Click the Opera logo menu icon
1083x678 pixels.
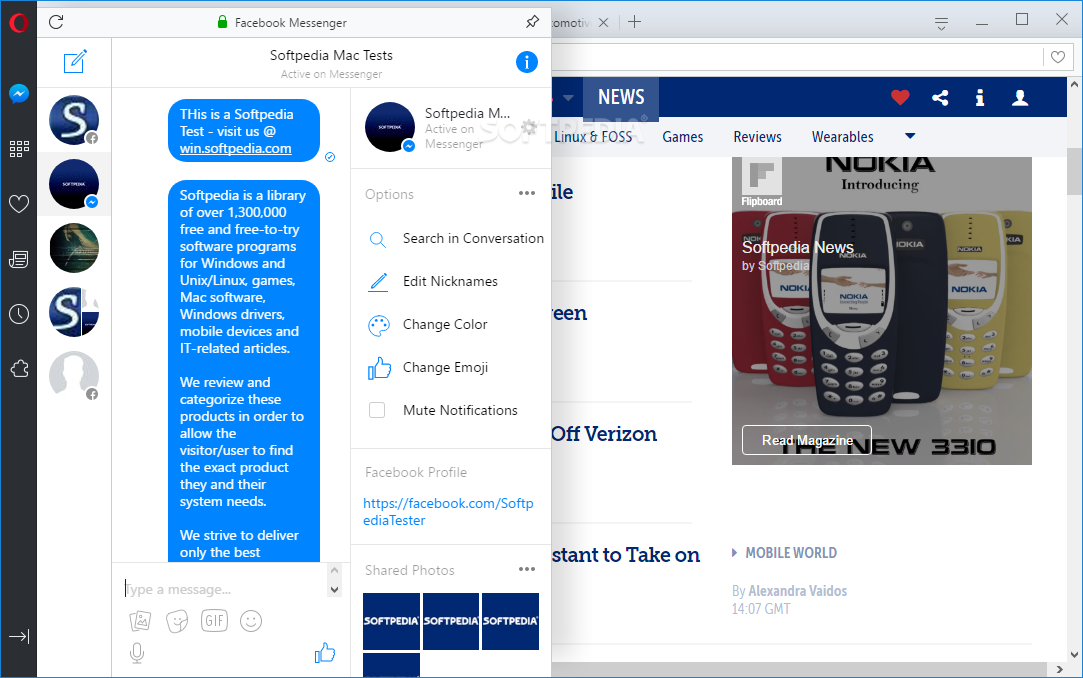[x=19, y=23]
